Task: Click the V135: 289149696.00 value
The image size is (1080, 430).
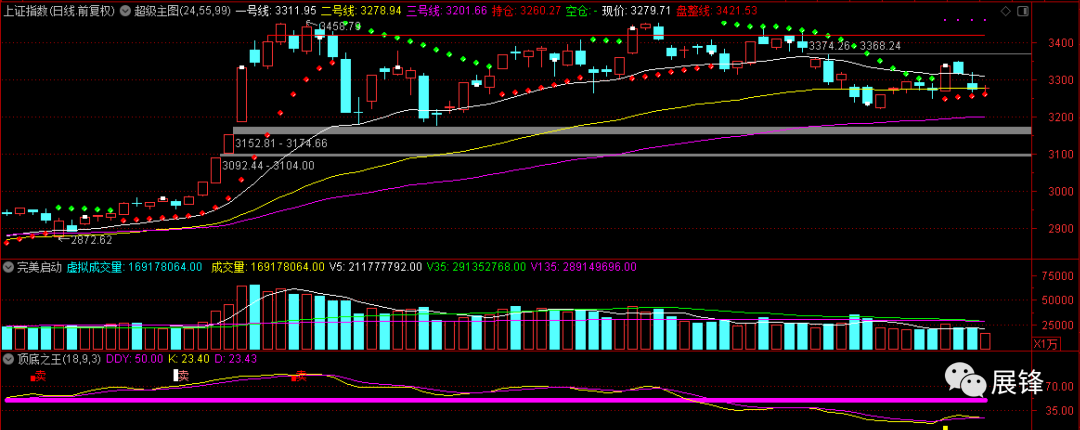Action: click(x=583, y=266)
